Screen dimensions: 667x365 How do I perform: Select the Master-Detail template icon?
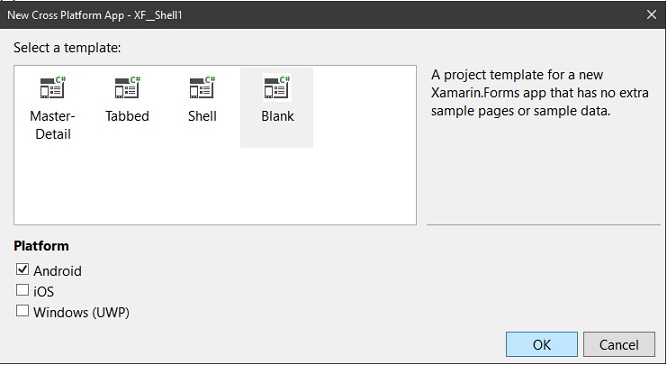(53, 87)
